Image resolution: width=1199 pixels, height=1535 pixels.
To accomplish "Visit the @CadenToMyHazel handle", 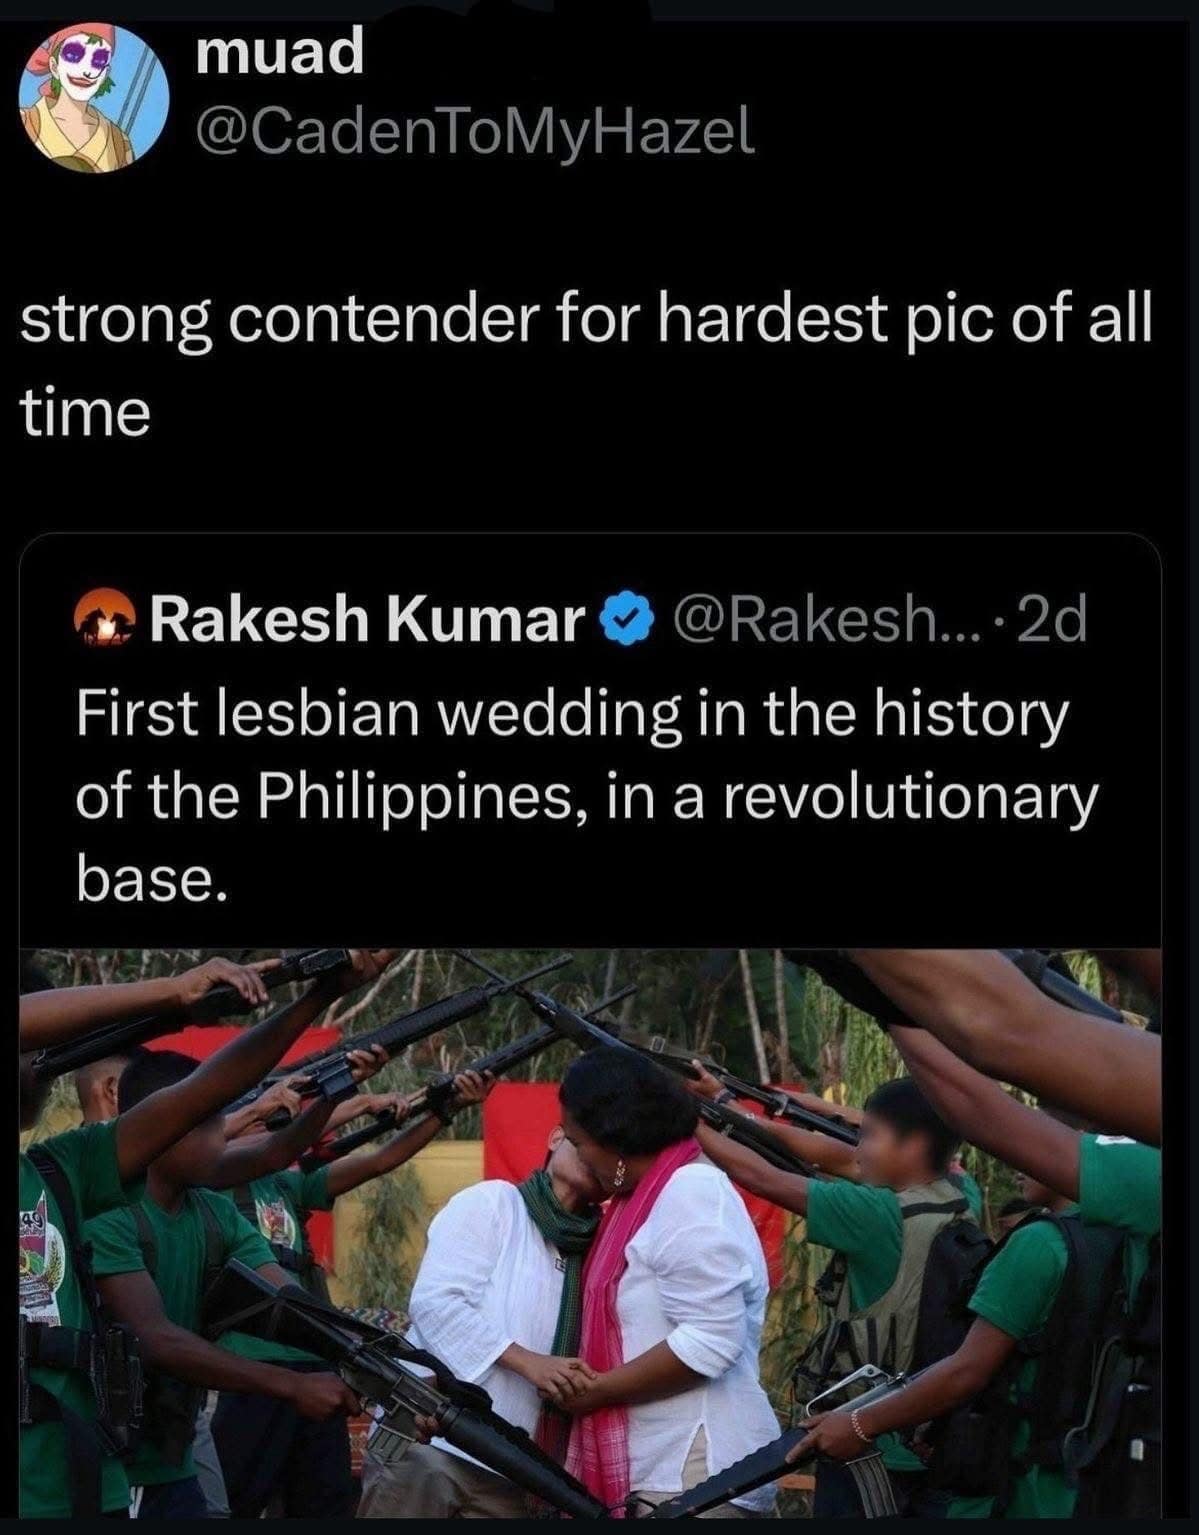I will [x=475, y=132].
